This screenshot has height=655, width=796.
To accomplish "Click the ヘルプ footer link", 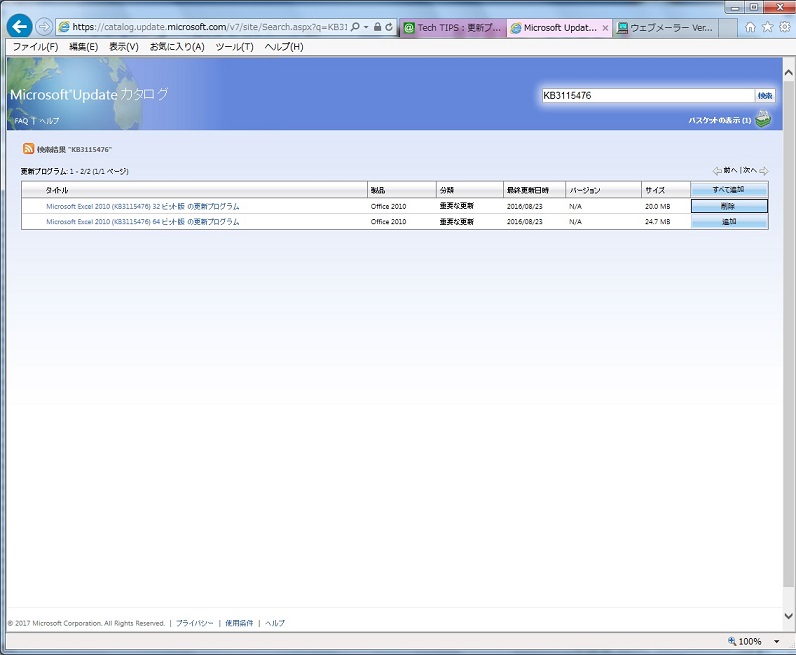I will [x=275, y=623].
